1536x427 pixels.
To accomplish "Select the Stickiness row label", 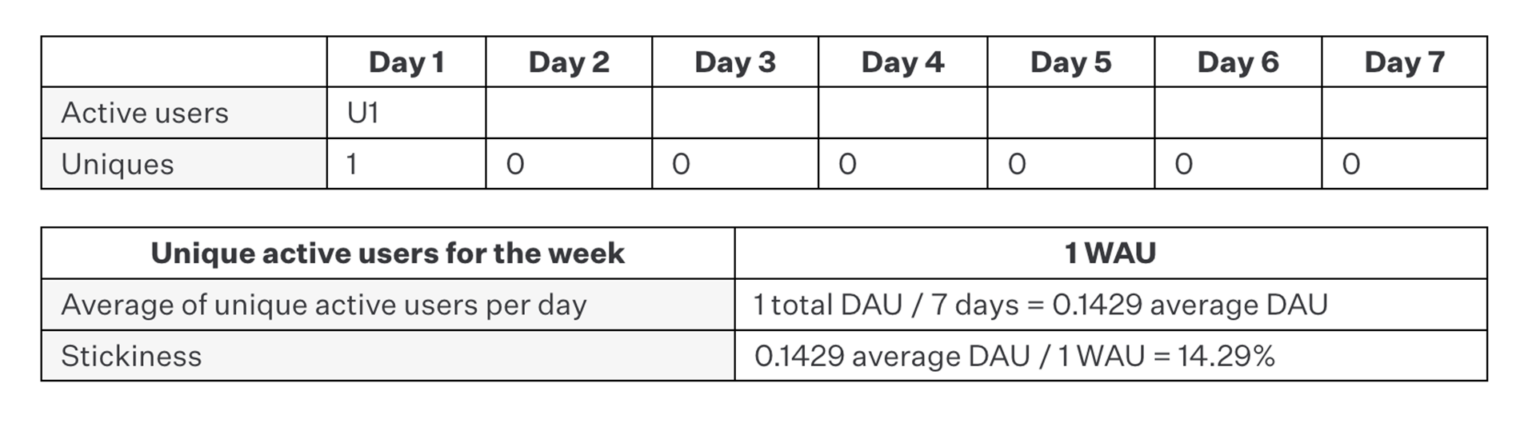I will [x=131, y=356].
